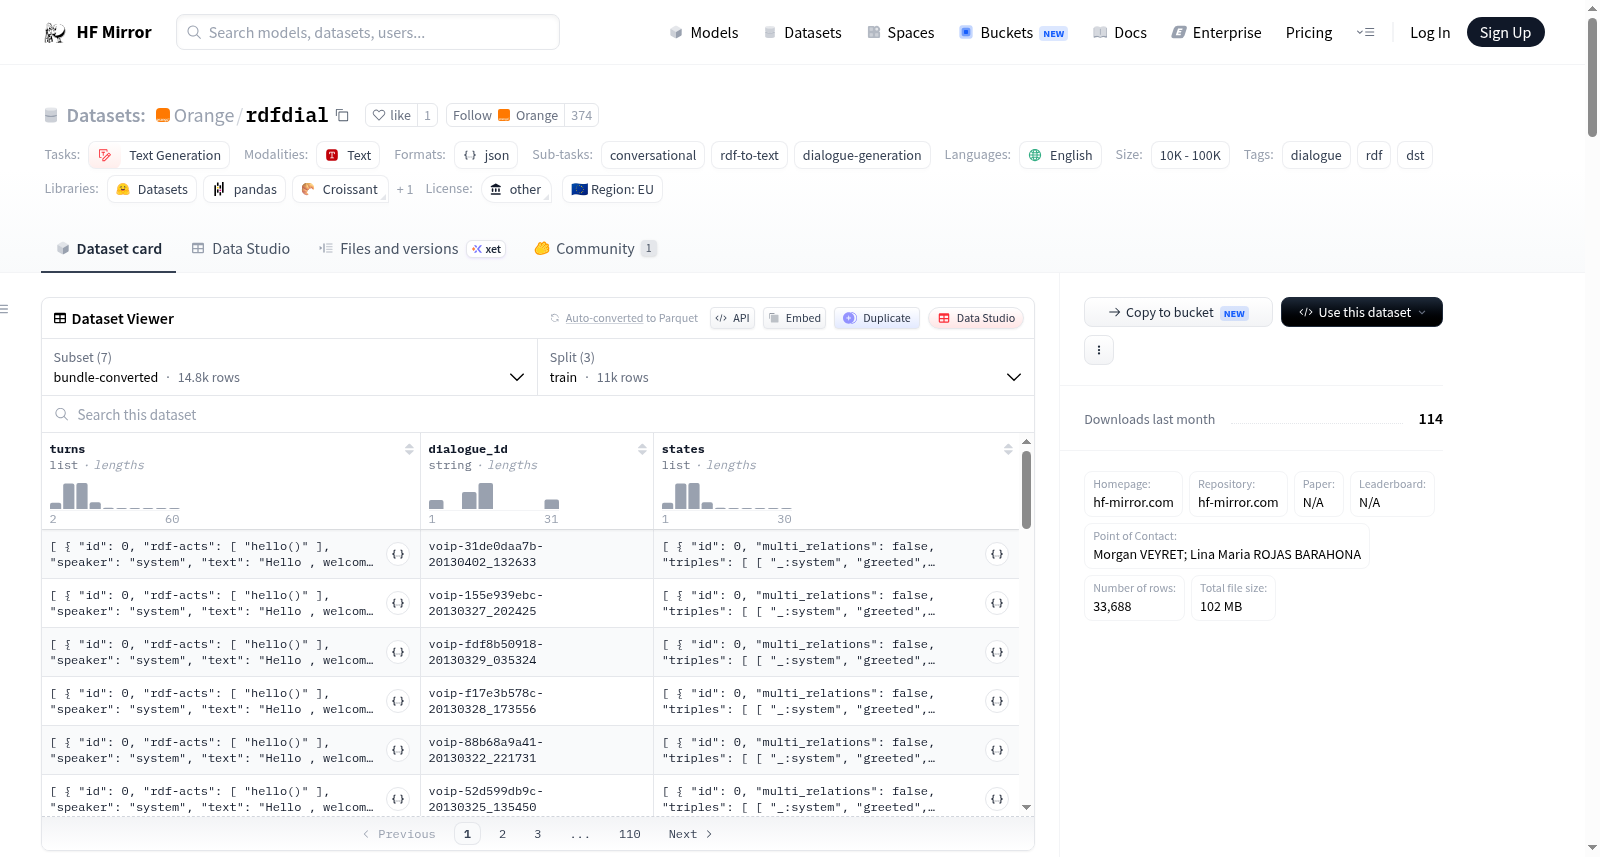Copy the dataset name rdfdial icon
Viewport: 1600px width, 857px height.
[x=342, y=115]
